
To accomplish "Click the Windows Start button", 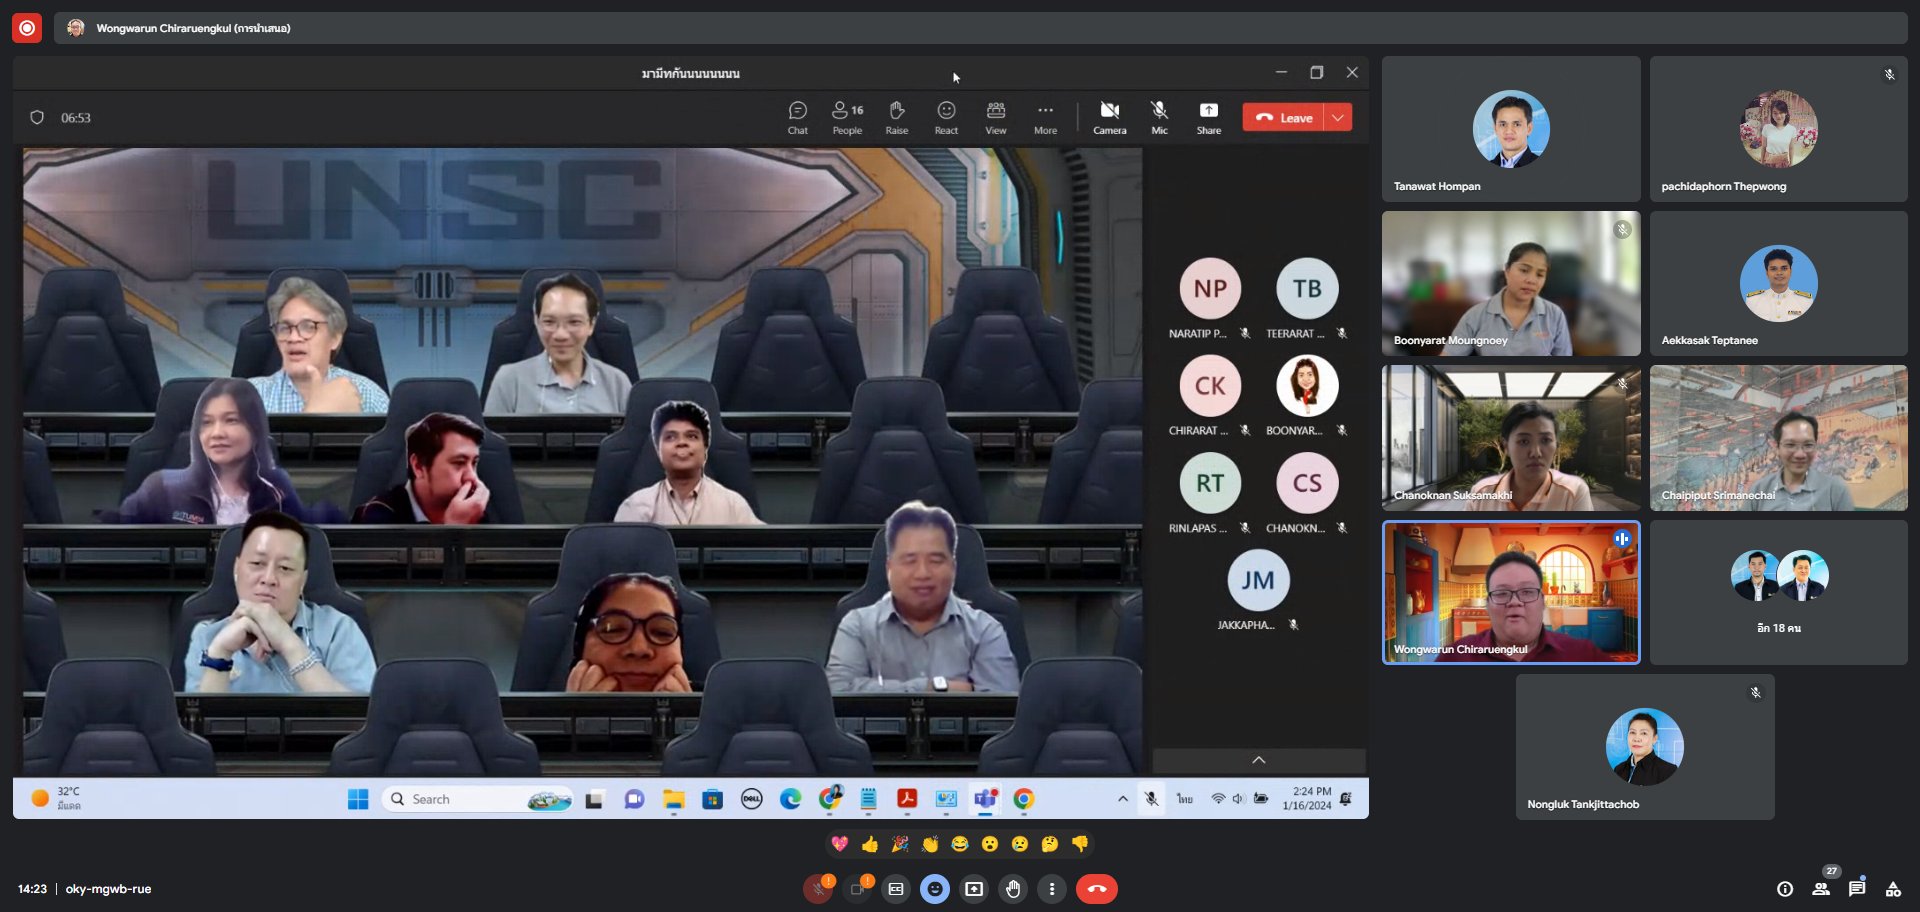I will pos(358,799).
